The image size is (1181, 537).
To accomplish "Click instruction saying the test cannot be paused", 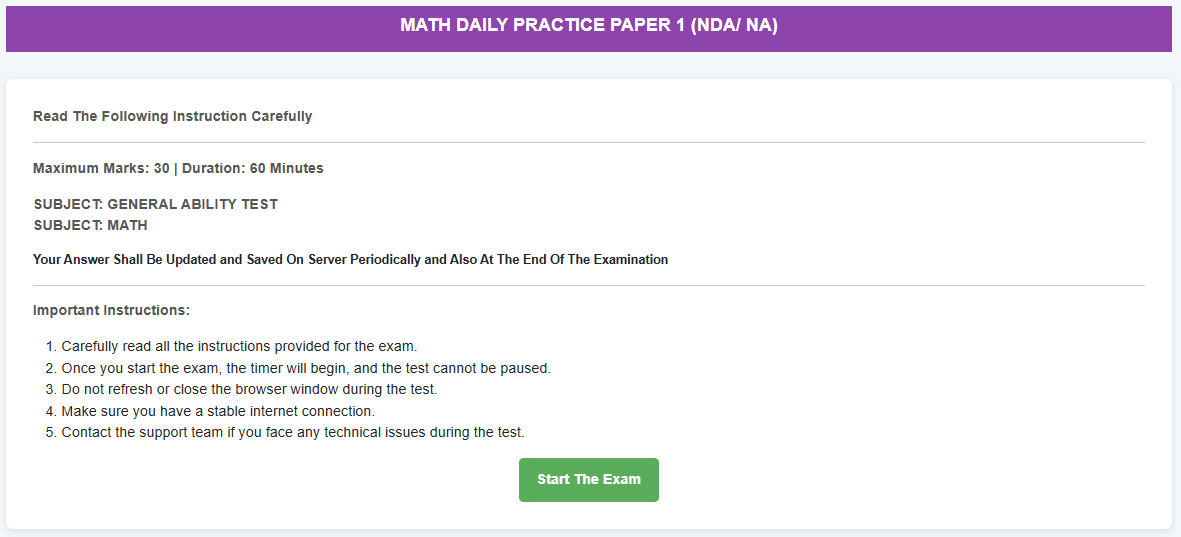I will [x=306, y=368].
